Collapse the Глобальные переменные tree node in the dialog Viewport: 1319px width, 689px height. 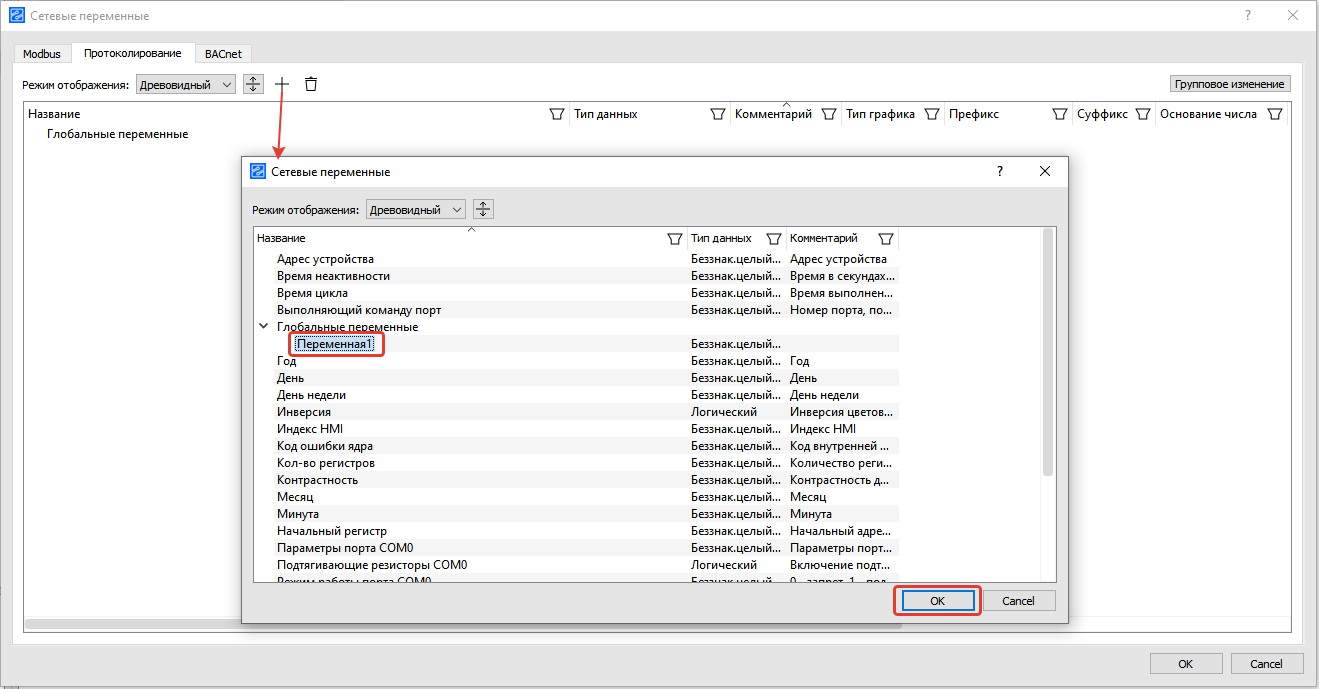click(x=263, y=327)
